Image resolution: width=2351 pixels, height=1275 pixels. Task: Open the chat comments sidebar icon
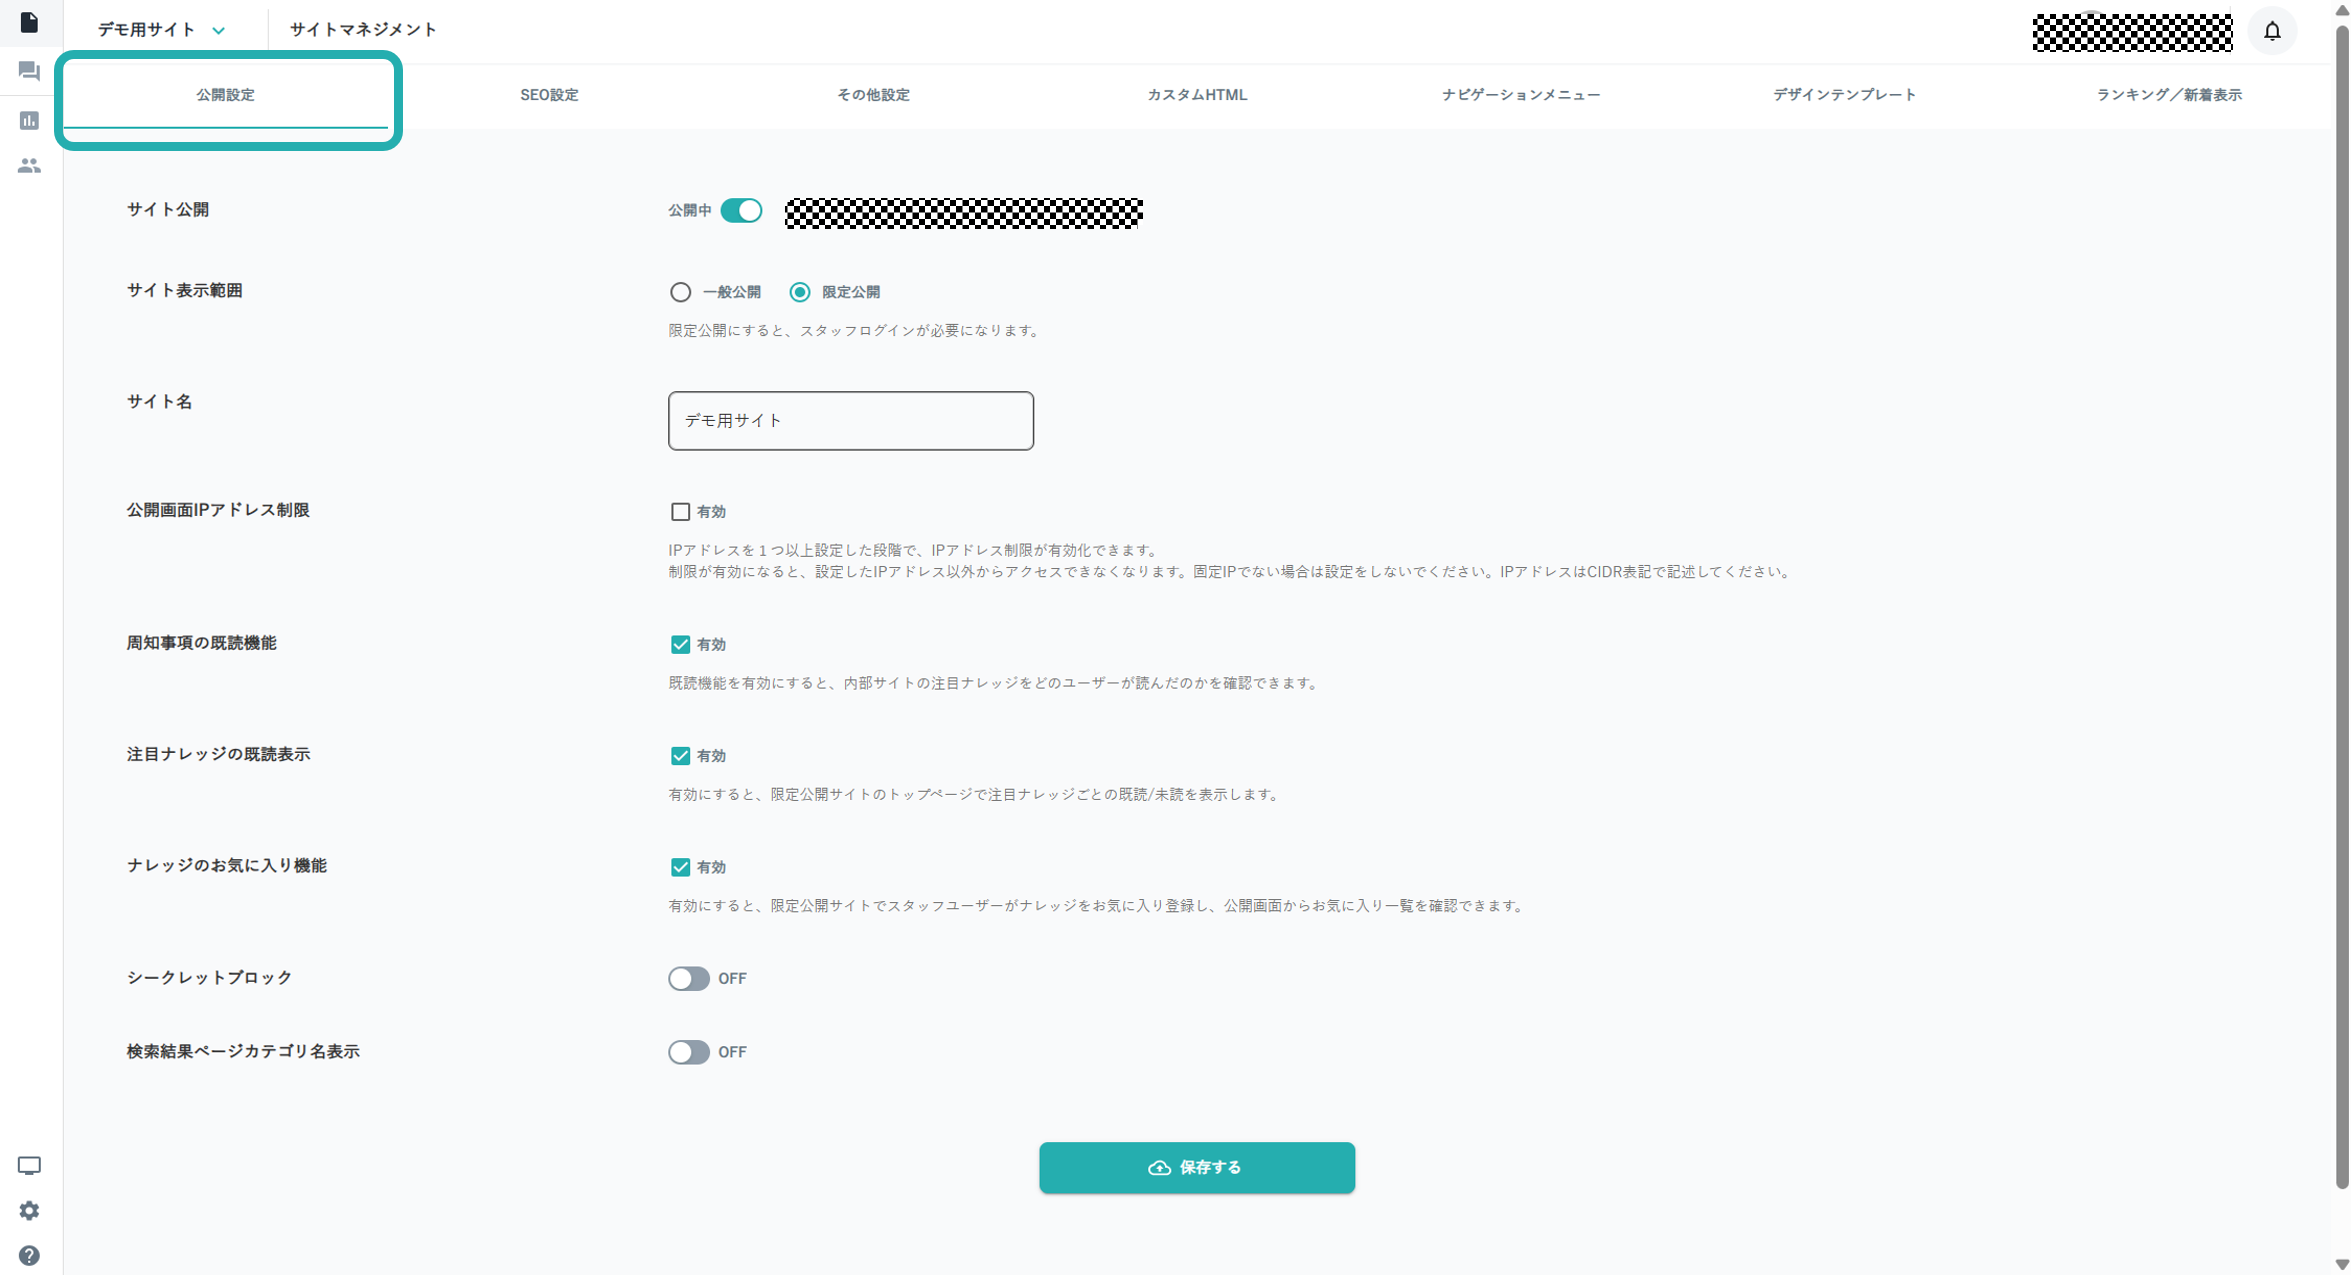[29, 71]
